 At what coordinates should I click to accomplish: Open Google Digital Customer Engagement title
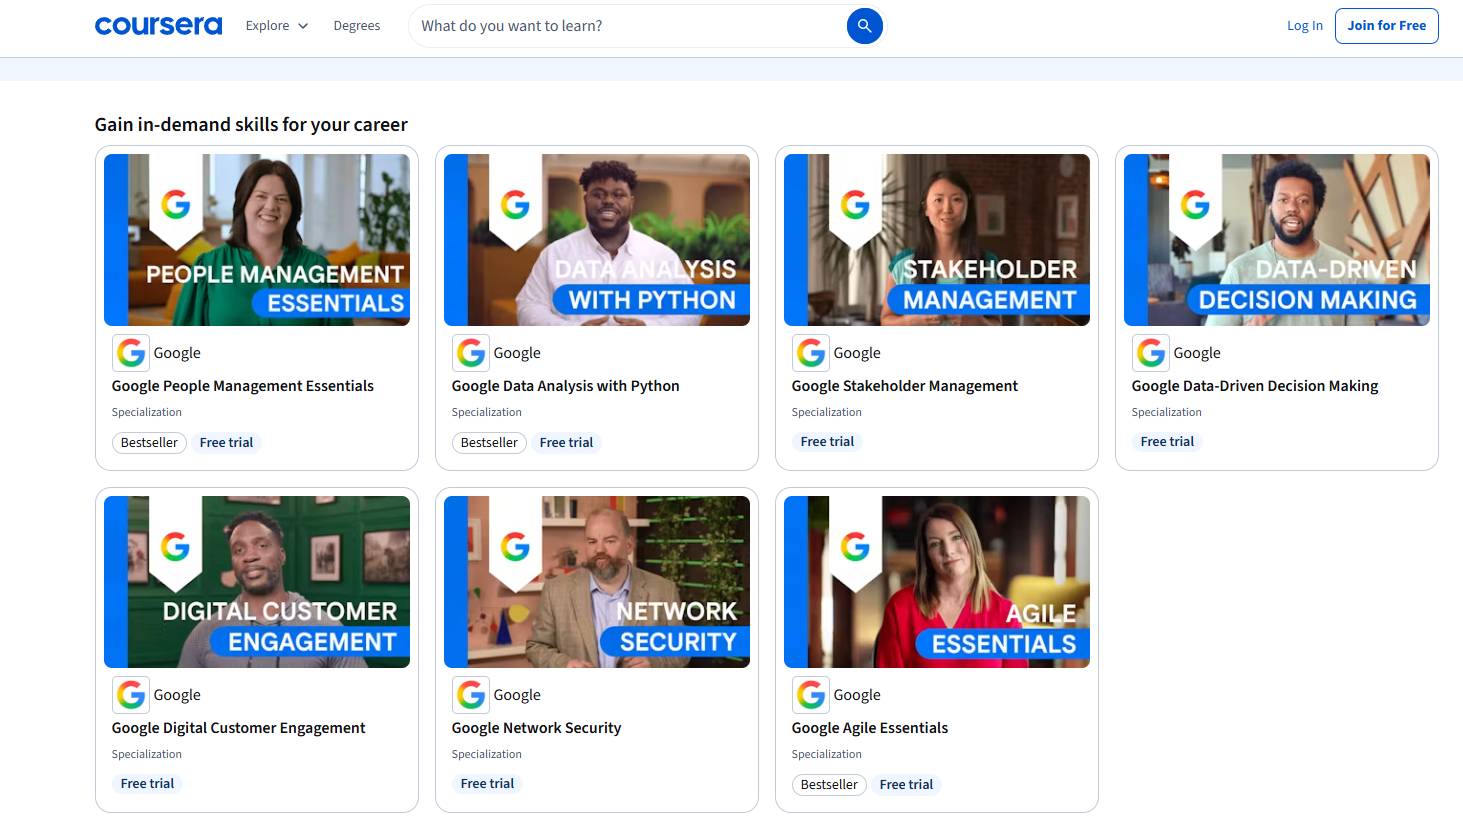[x=239, y=728]
